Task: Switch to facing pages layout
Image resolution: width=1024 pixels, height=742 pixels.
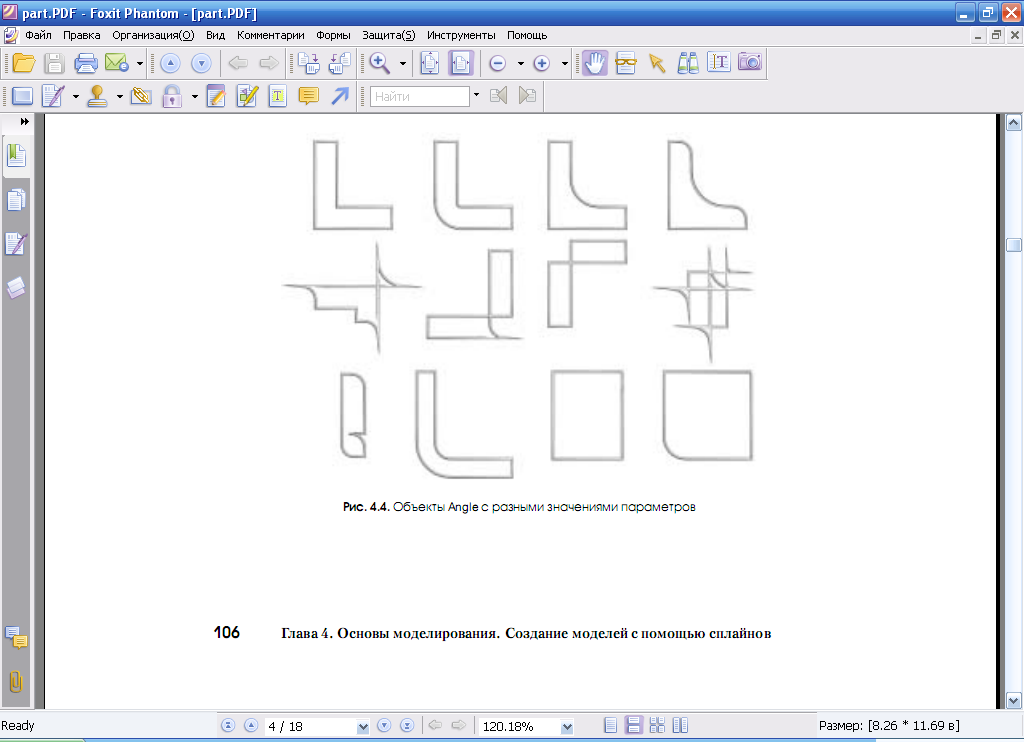Action: click(x=680, y=726)
